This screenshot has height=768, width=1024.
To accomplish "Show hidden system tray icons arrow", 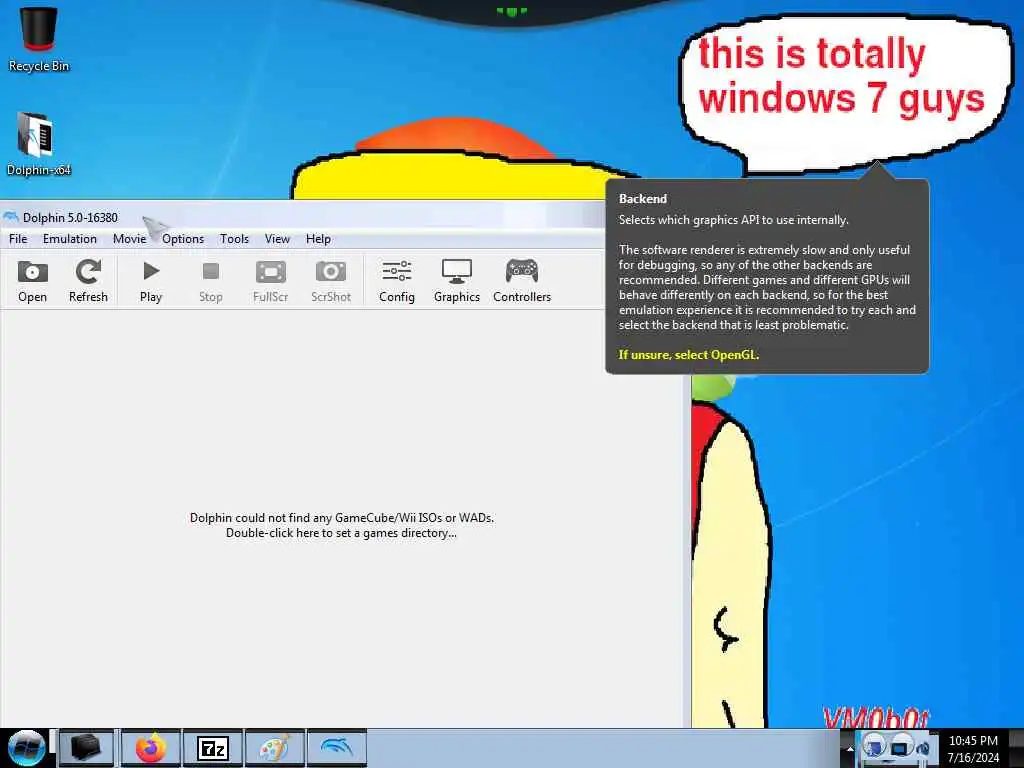I will 850,748.
